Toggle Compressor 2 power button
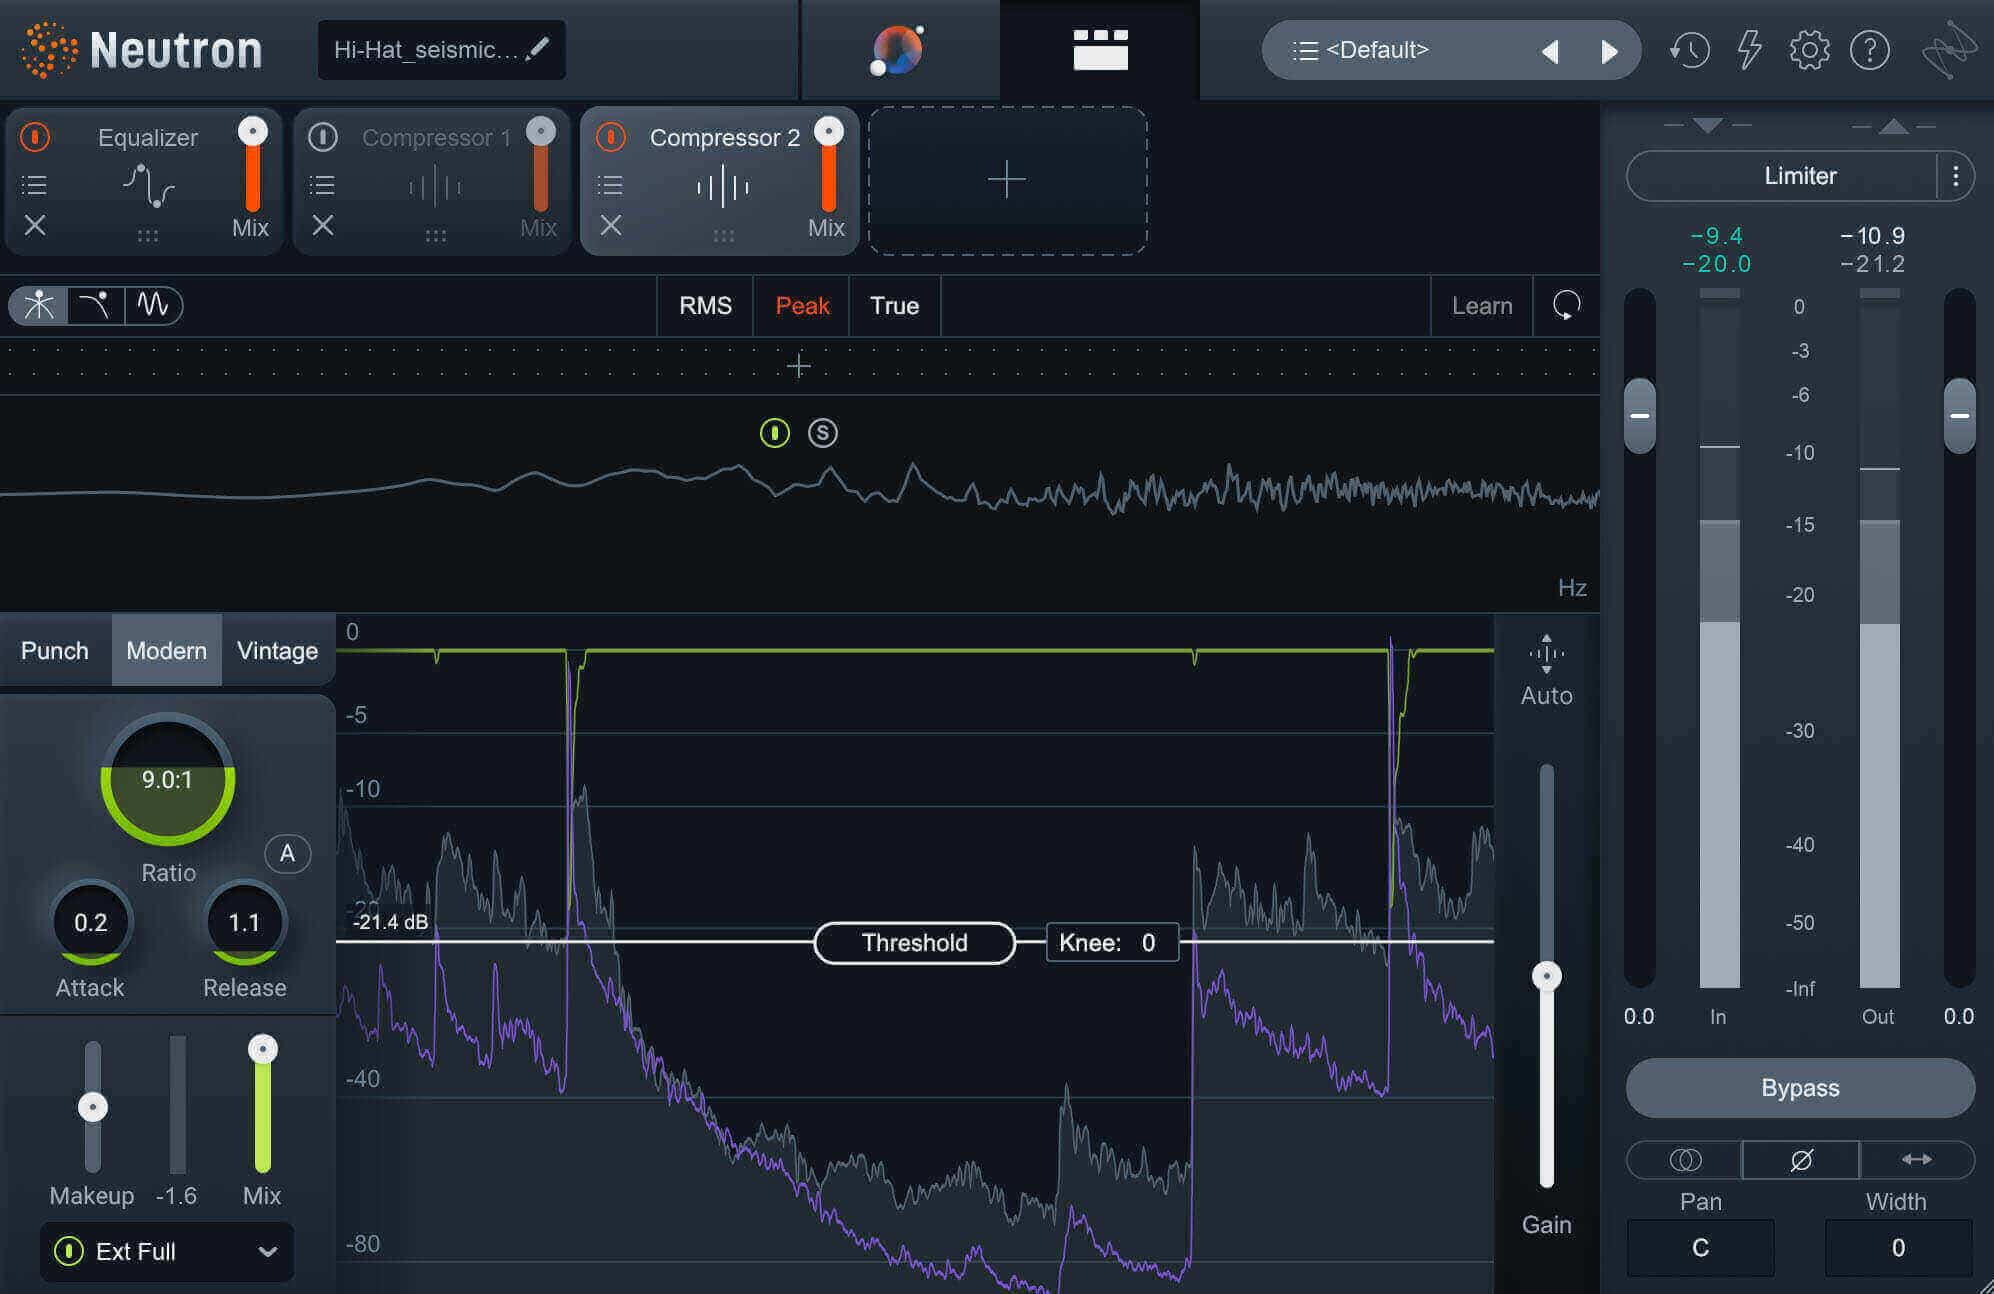 point(611,137)
